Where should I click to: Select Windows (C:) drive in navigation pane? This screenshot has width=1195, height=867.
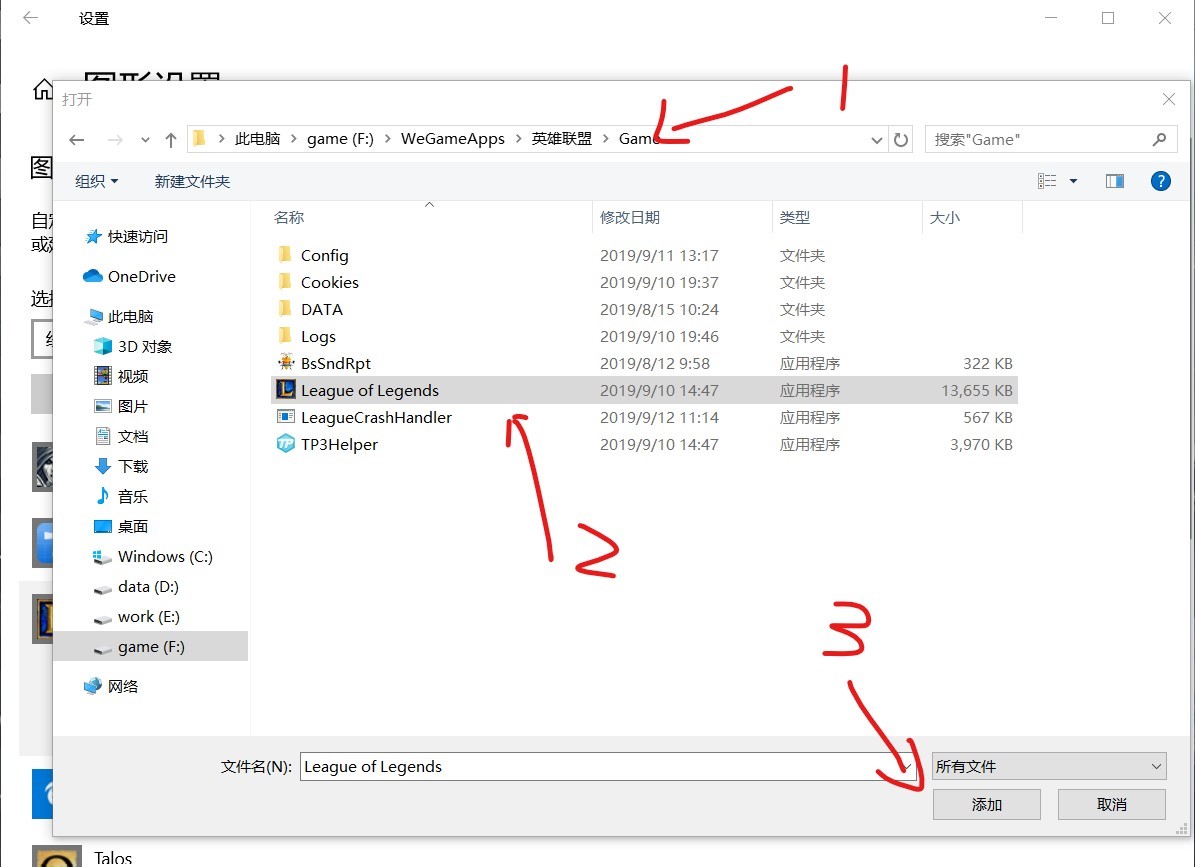pos(165,556)
